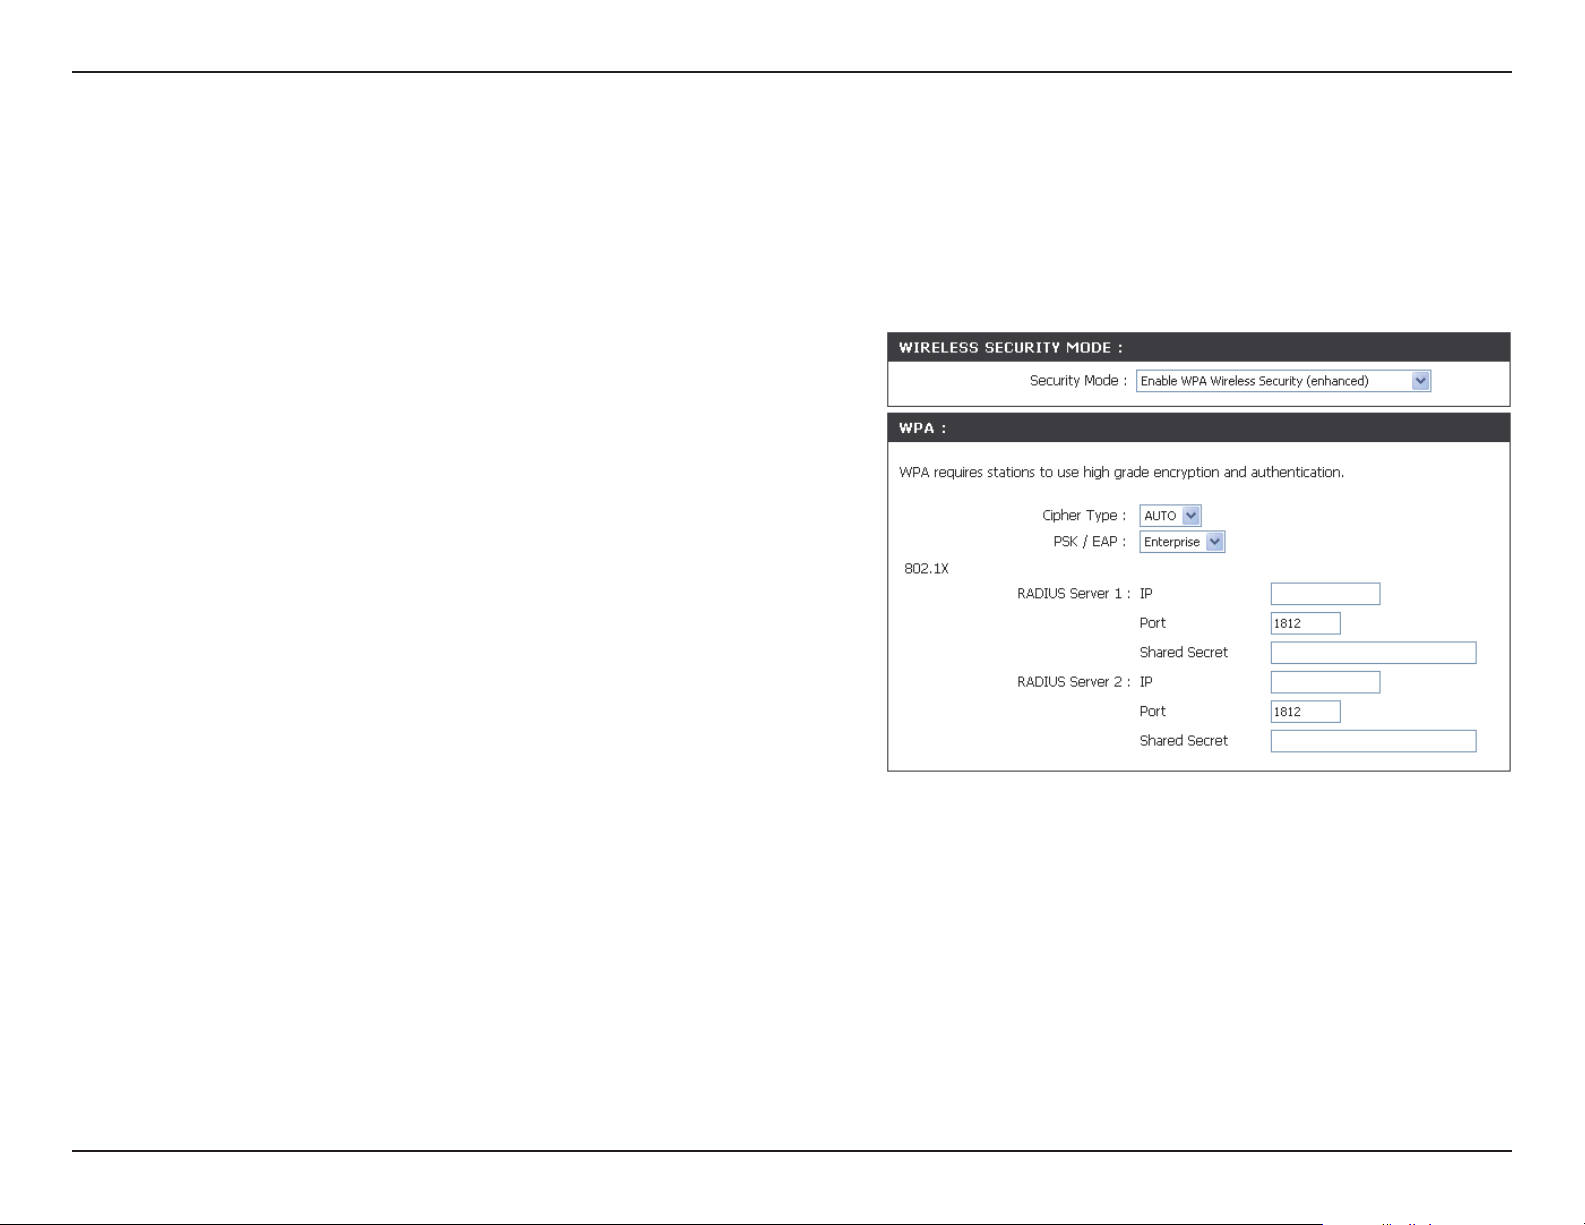Click the RADIUS Server 1 Port field
Image resolution: width=1585 pixels, height=1225 pixels.
pos(1305,623)
